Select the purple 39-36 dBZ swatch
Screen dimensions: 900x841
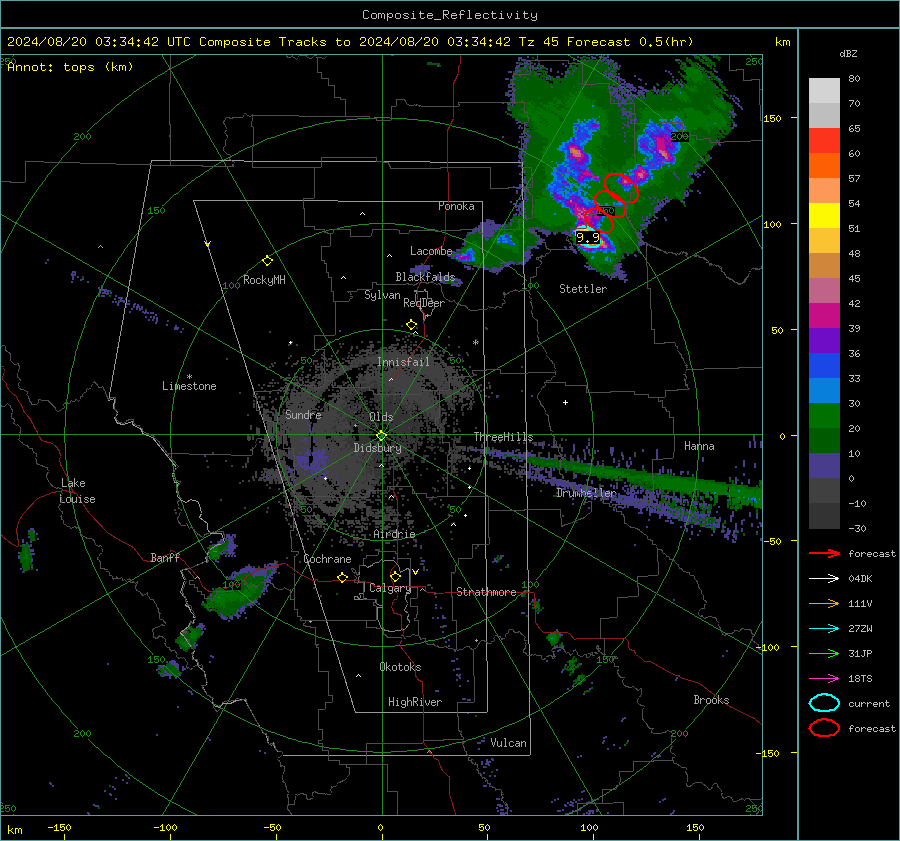824,341
